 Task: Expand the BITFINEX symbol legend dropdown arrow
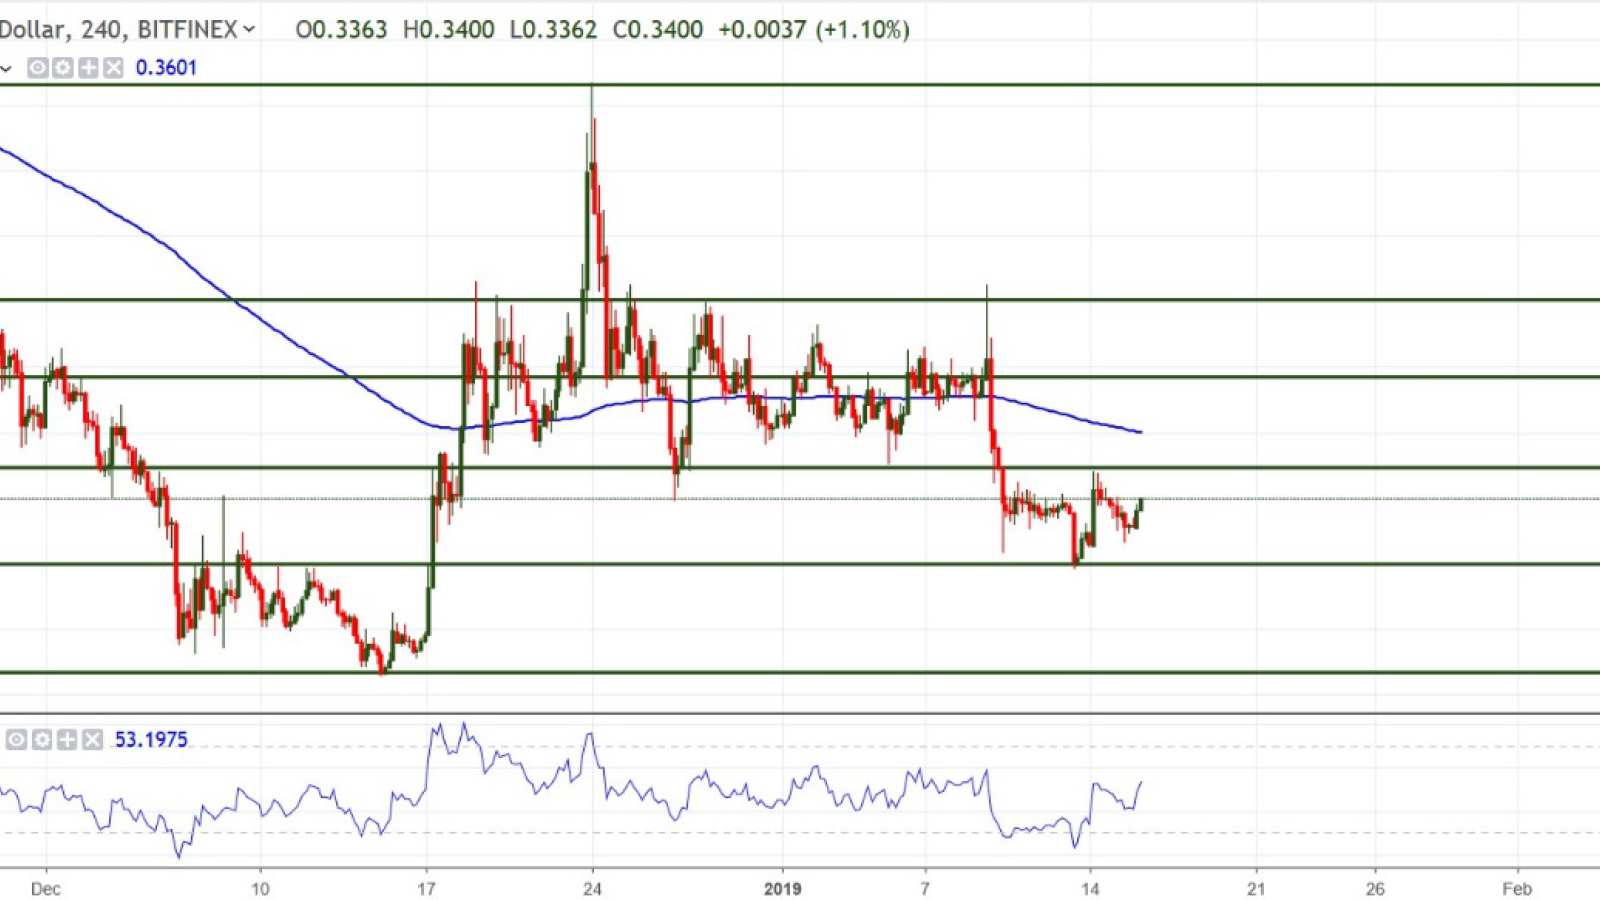point(249,30)
